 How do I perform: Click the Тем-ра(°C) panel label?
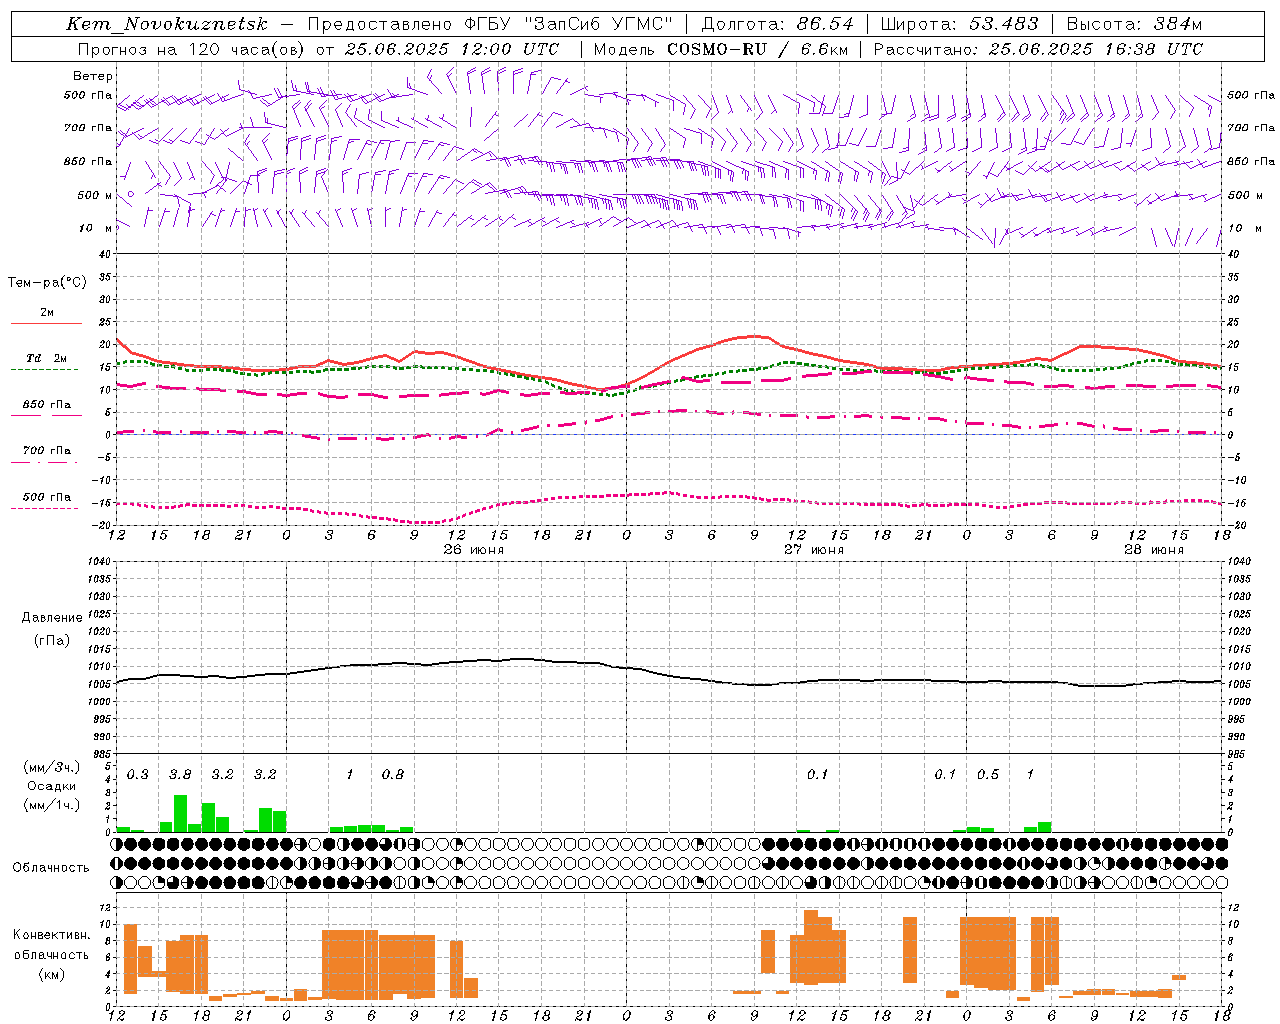tap(47, 283)
